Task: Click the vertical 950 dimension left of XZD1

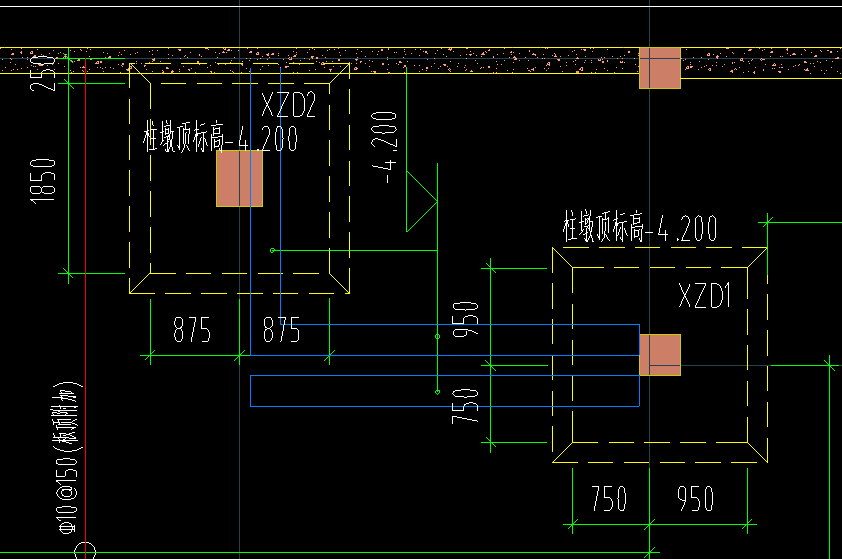Action: coord(466,319)
